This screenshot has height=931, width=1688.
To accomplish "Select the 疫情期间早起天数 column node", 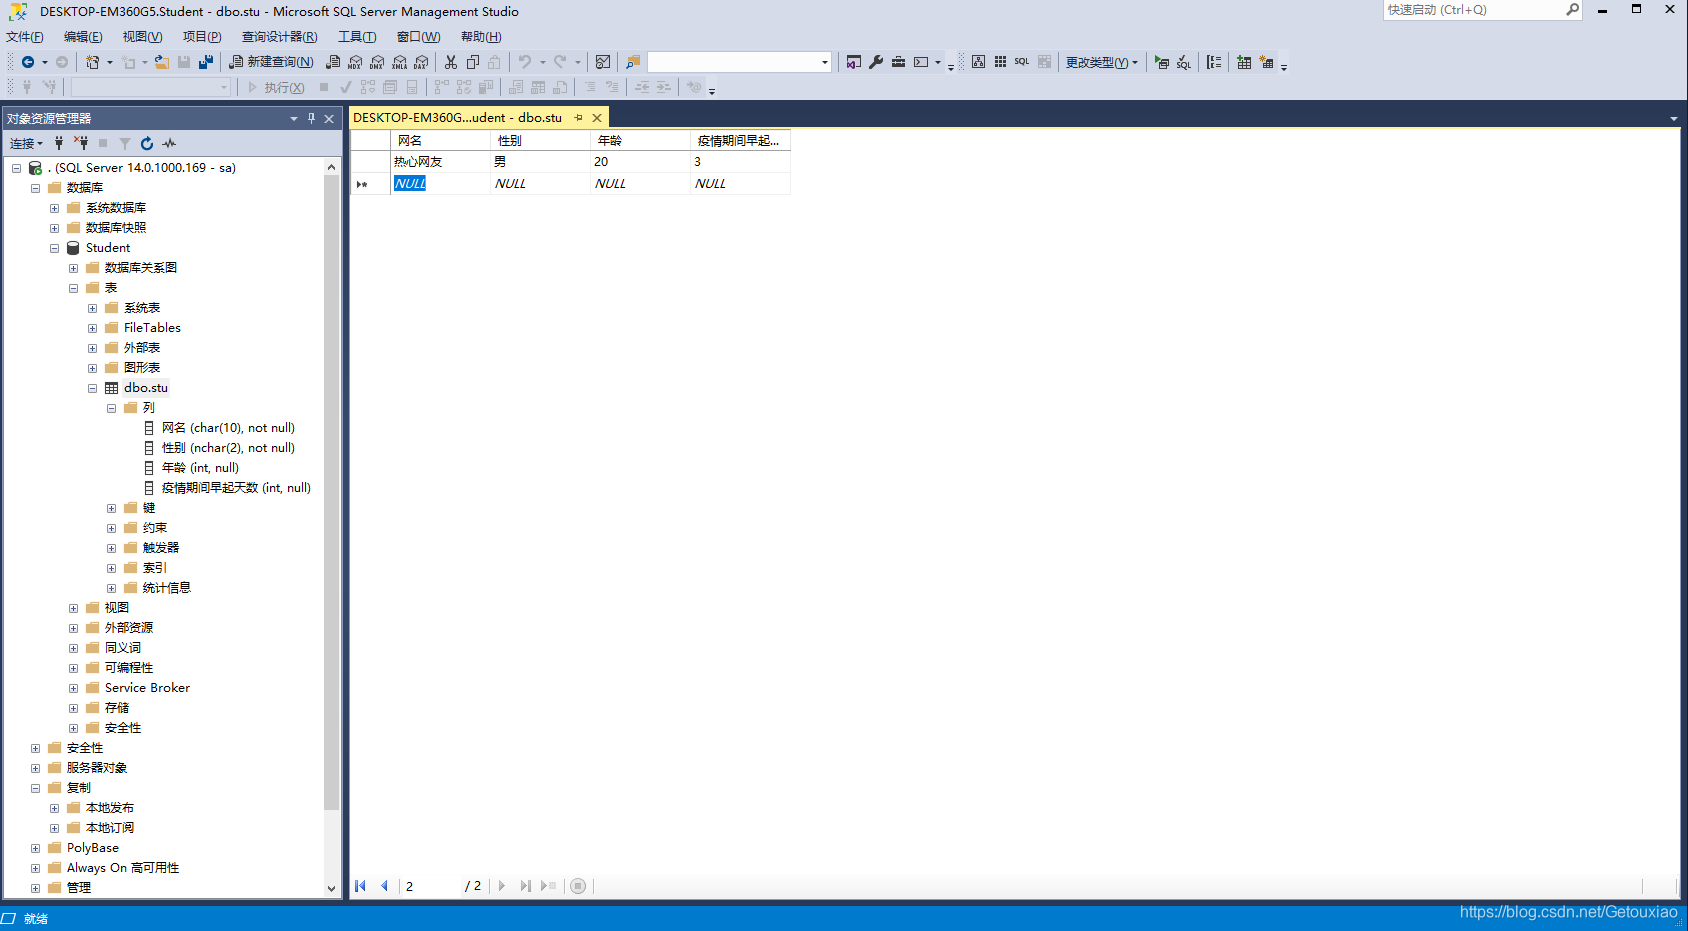I will (x=236, y=488).
